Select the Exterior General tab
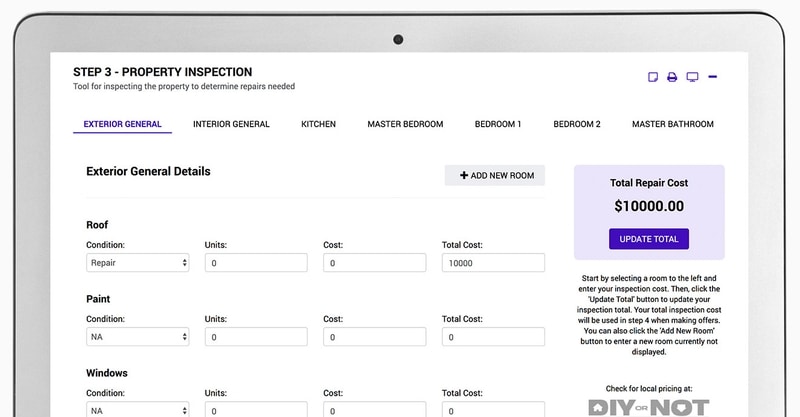The image size is (800, 417). click(x=122, y=124)
